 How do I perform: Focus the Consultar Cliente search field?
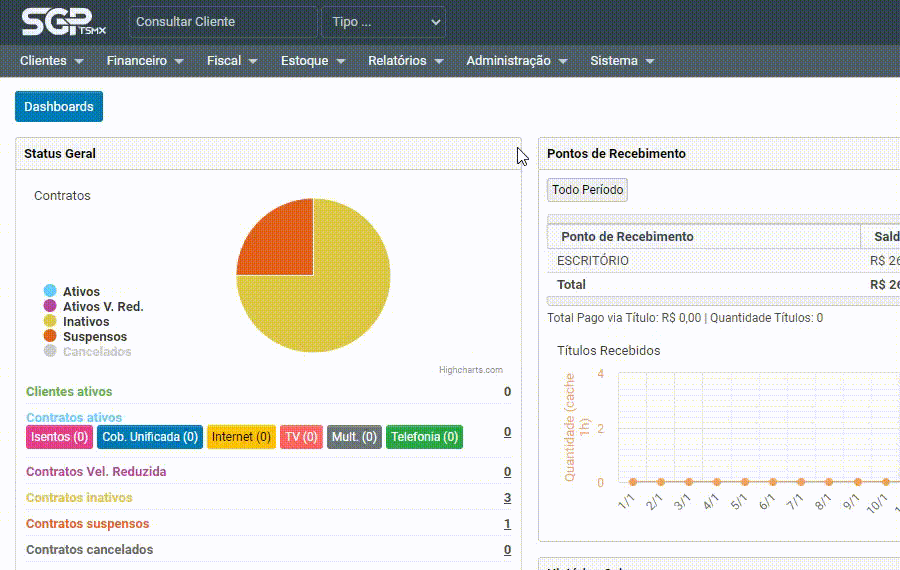(x=222, y=22)
